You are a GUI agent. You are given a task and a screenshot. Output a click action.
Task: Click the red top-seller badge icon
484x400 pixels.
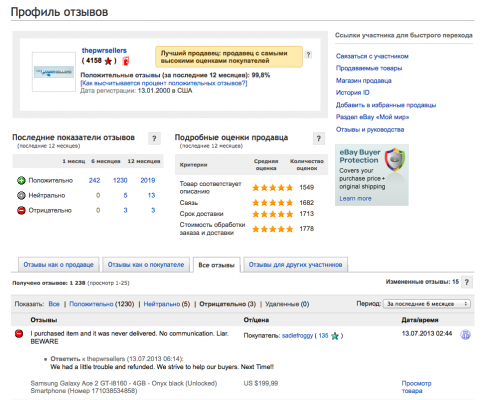click(125, 61)
